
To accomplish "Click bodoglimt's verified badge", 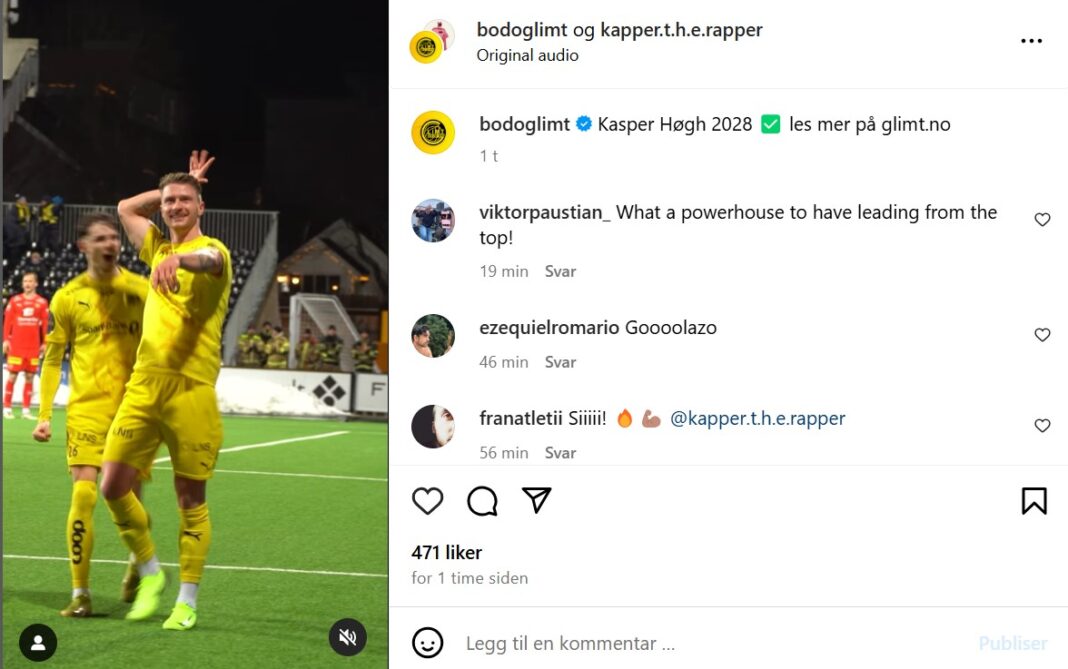I will [583, 124].
